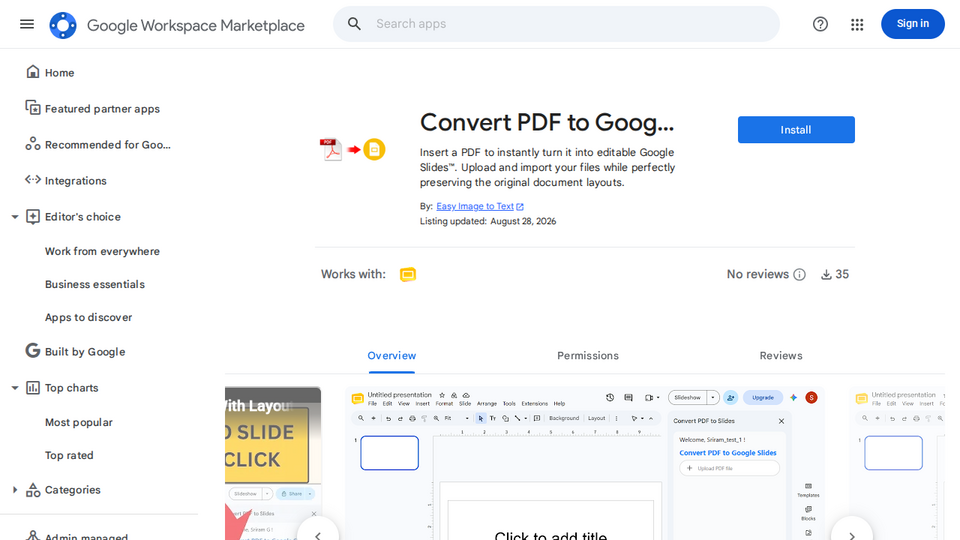Open the center Google Slides screenshot
This screenshot has width=960, height=540.
[x=585, y=463]
